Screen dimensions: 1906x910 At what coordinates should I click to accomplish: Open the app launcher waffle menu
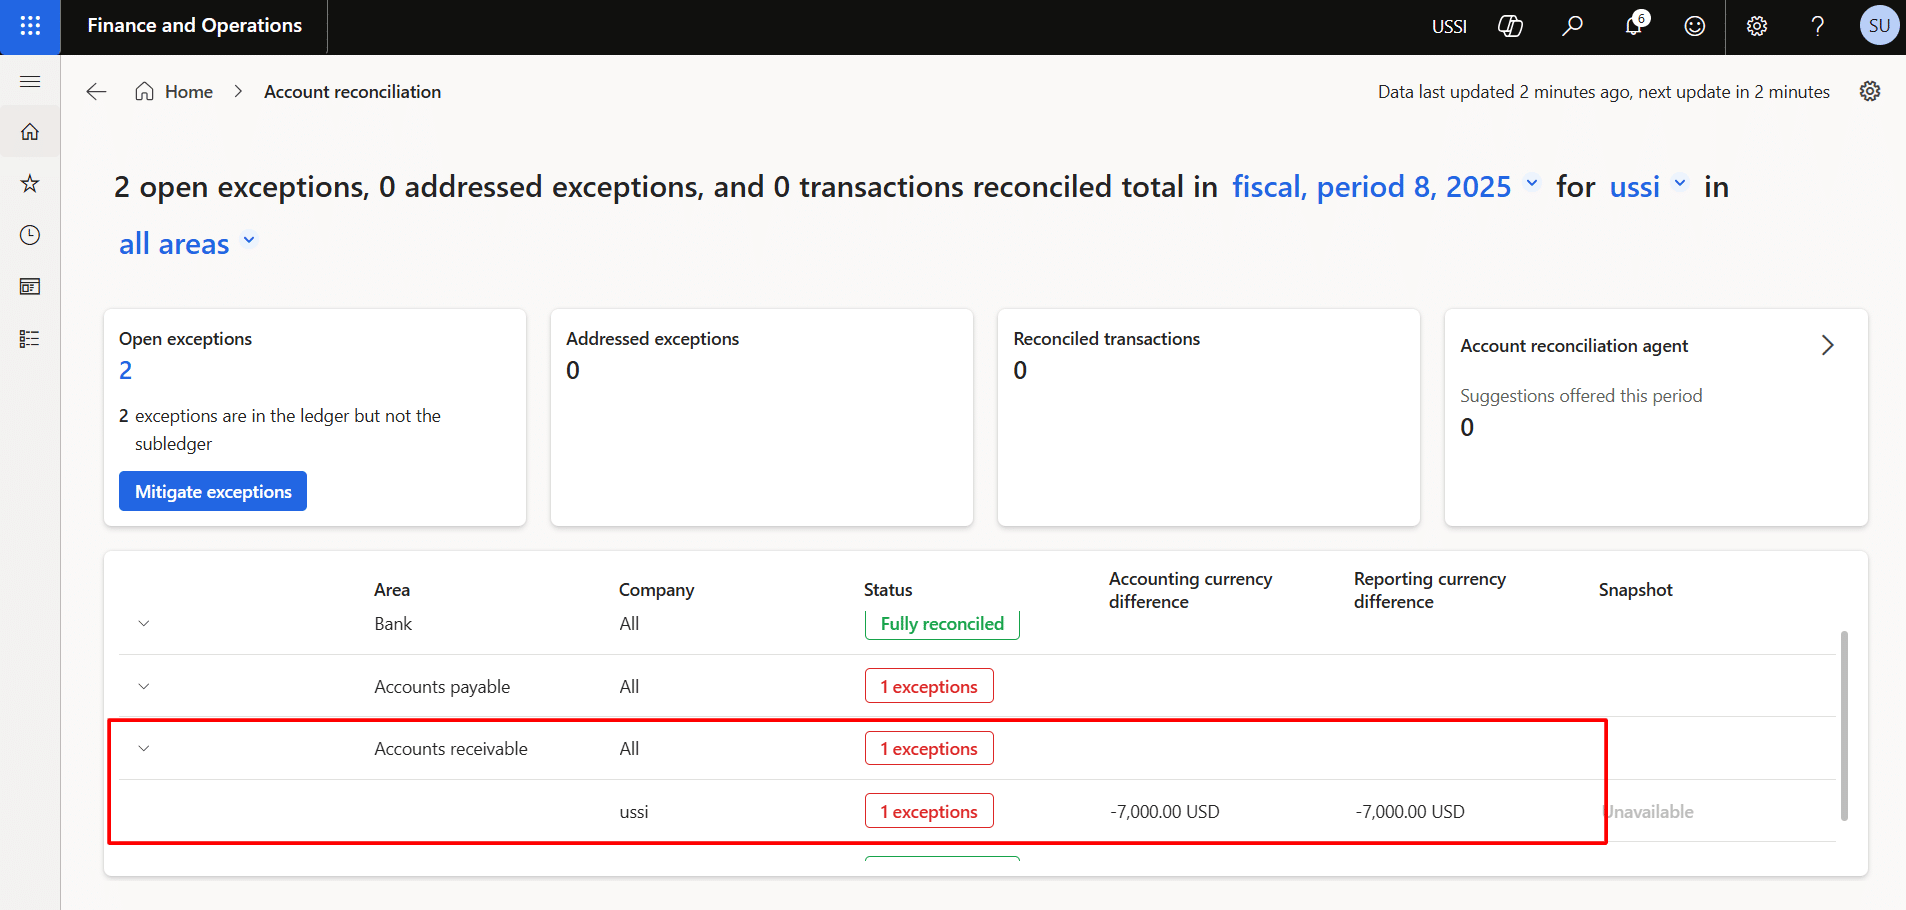30,26
